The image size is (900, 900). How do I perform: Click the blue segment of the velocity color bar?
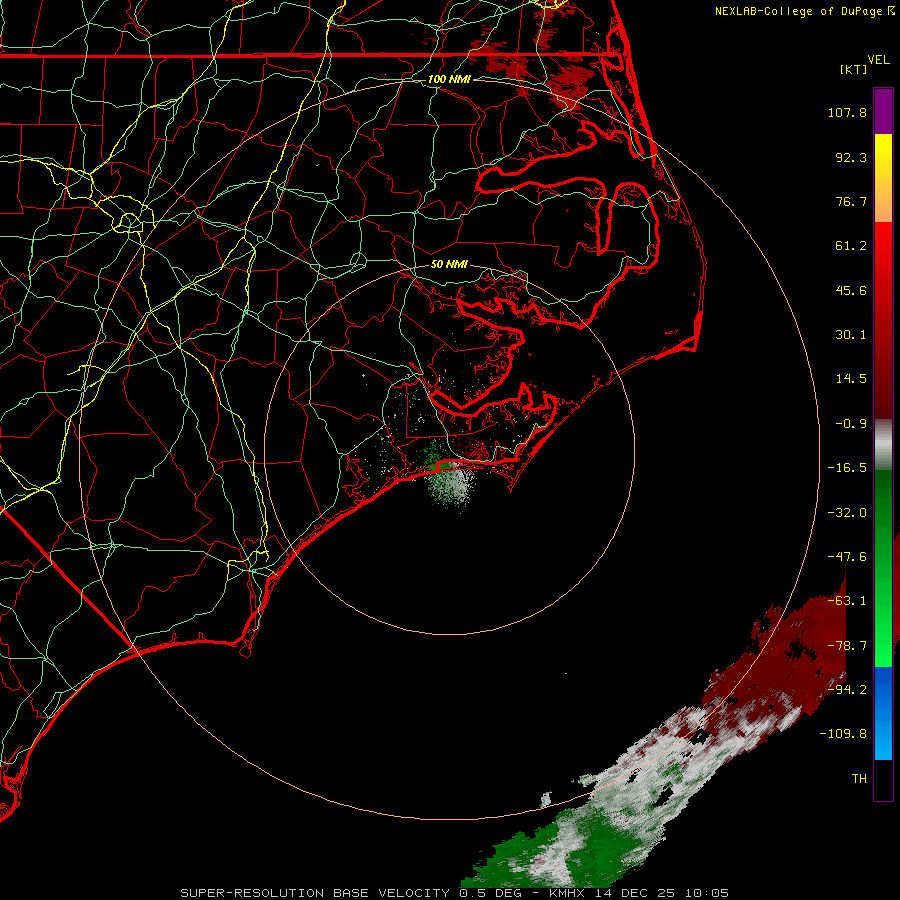click(x=883, y=713)
